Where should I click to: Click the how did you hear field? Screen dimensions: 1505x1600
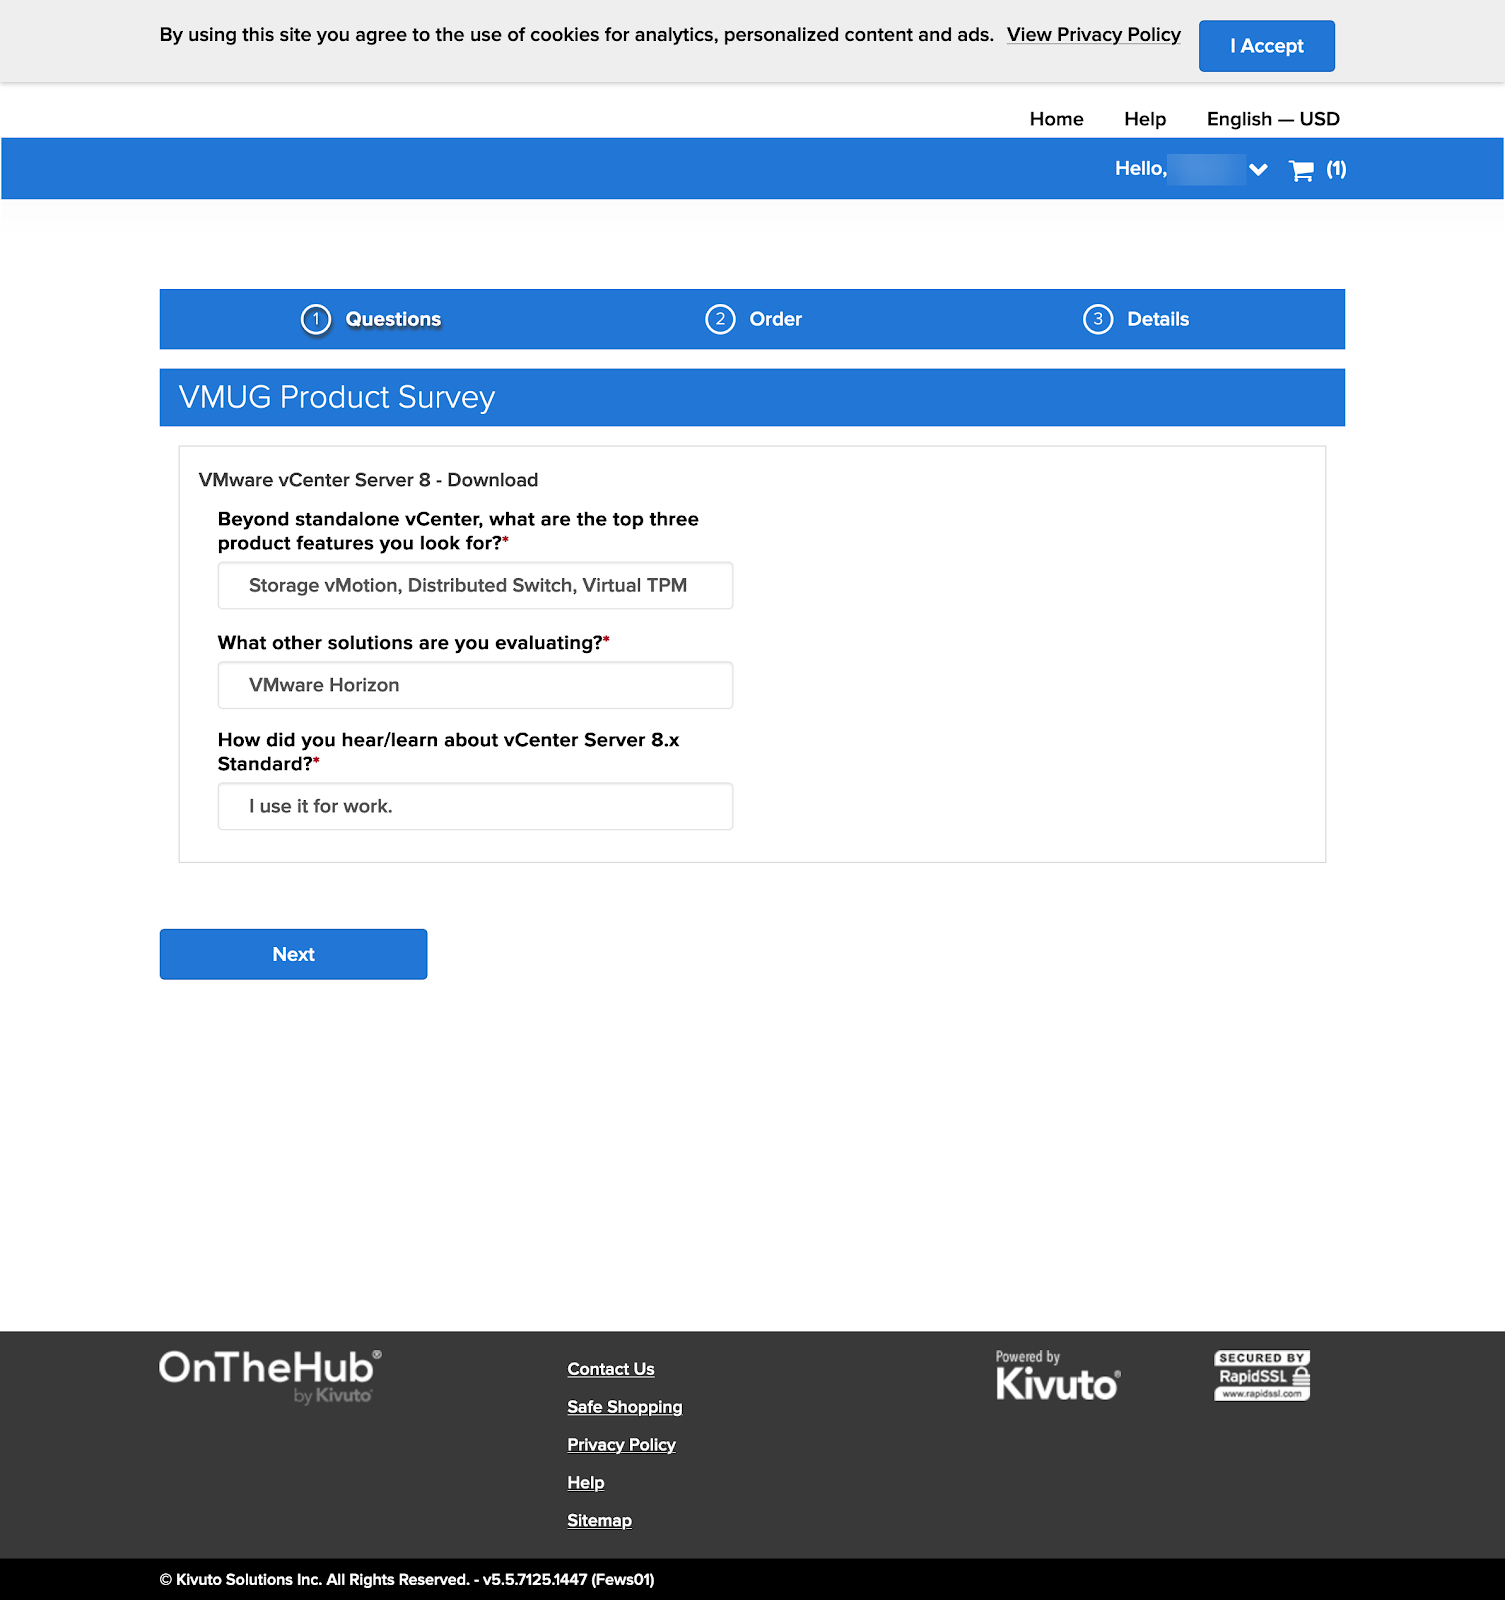click(475, 806)
